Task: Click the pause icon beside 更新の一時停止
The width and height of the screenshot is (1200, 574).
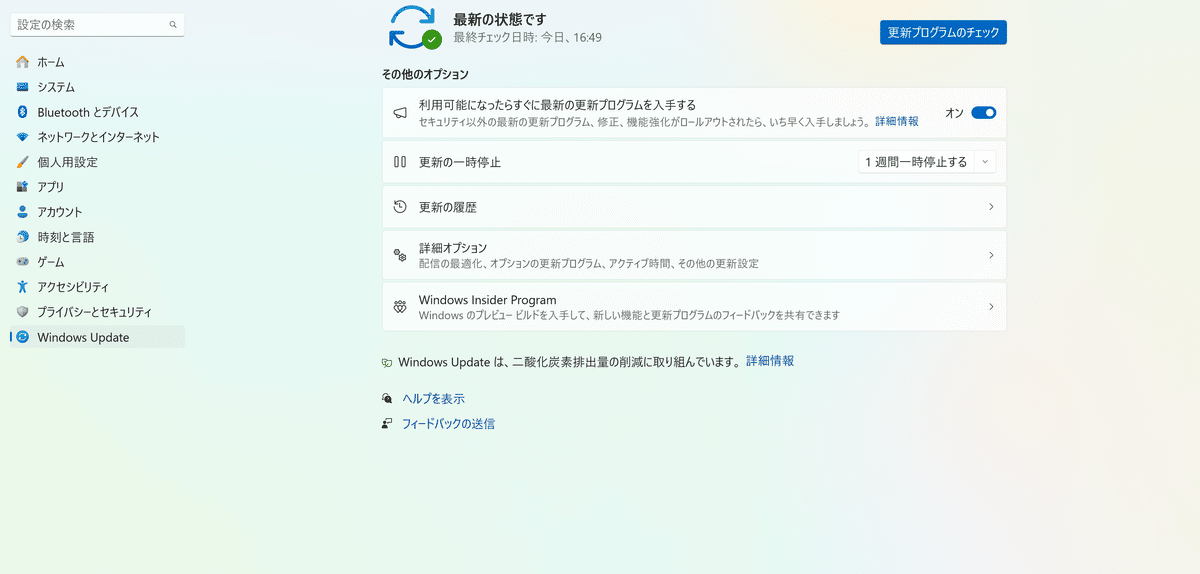Action: [x=400, y=162]
